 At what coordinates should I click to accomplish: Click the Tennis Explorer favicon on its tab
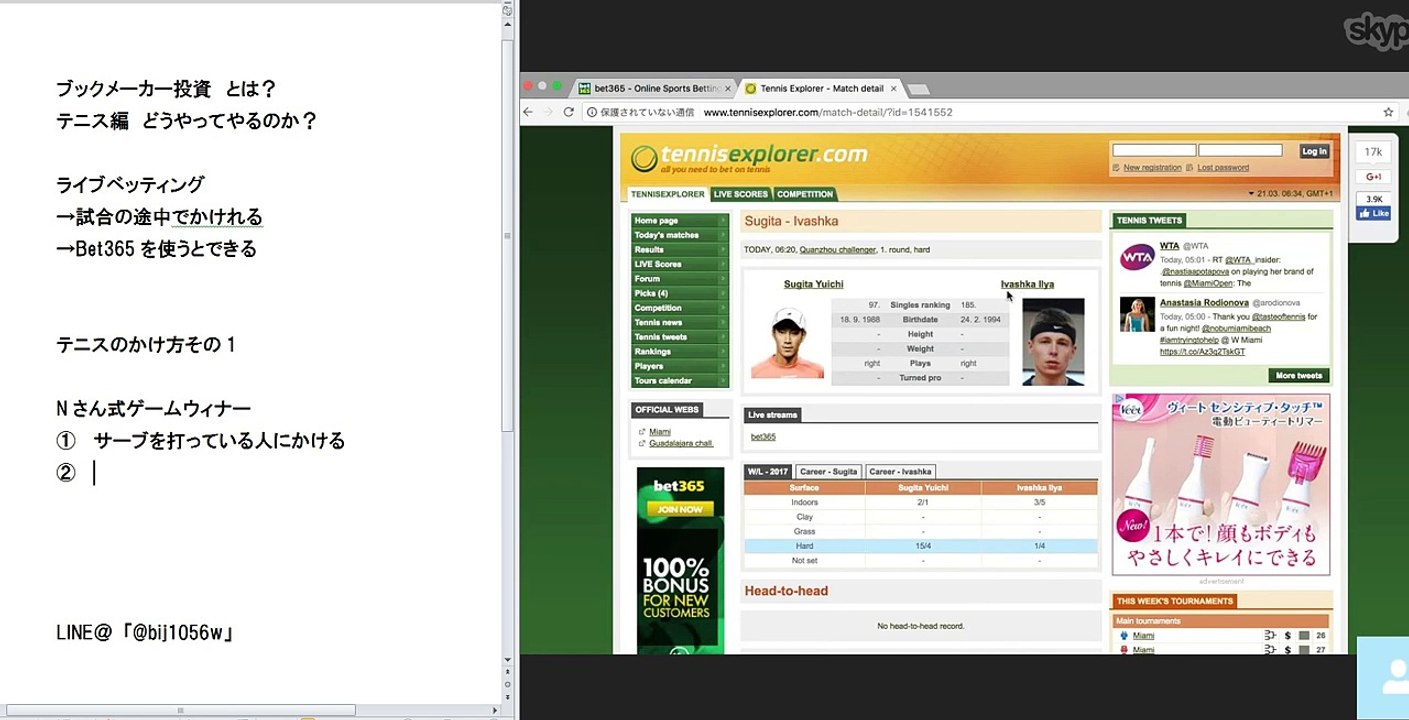[751, 88]
